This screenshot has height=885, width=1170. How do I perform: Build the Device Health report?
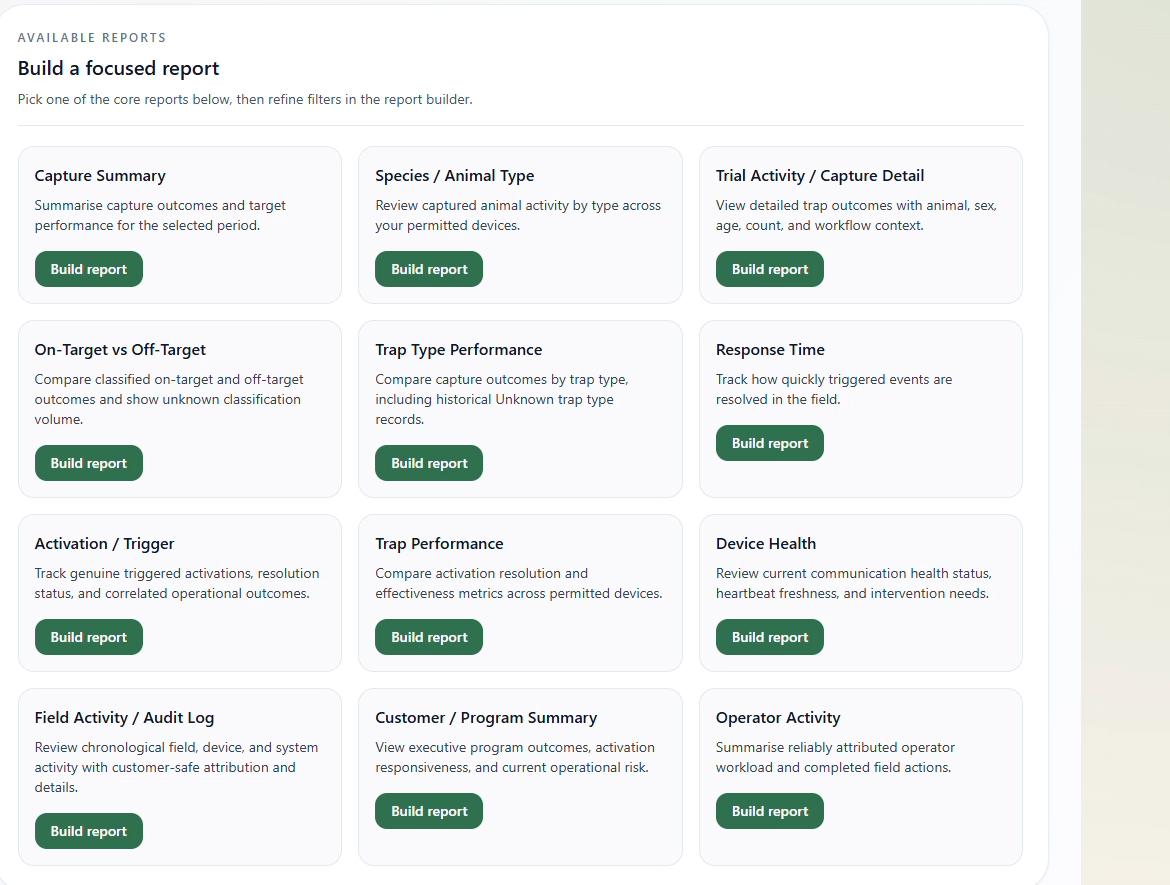point(769,637)
